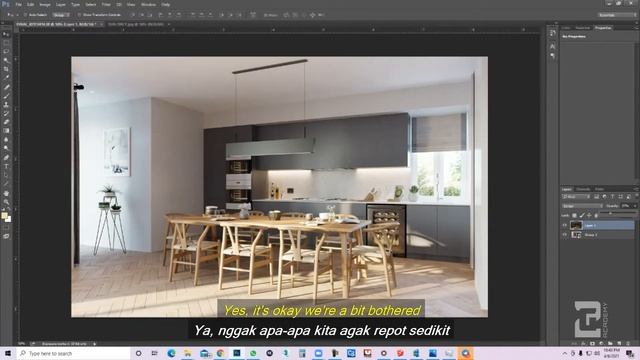Select the Zoom tool
The height and width of the screenshot is (360, 640).
click(x=6, y=202)
